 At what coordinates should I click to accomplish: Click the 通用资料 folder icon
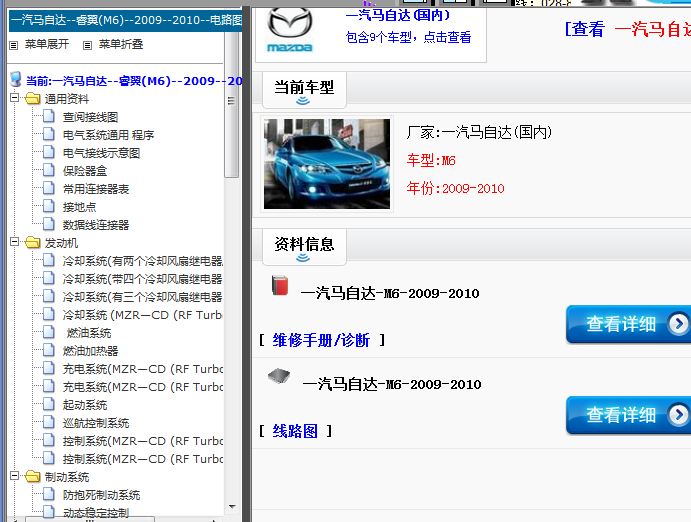point(33,98)
